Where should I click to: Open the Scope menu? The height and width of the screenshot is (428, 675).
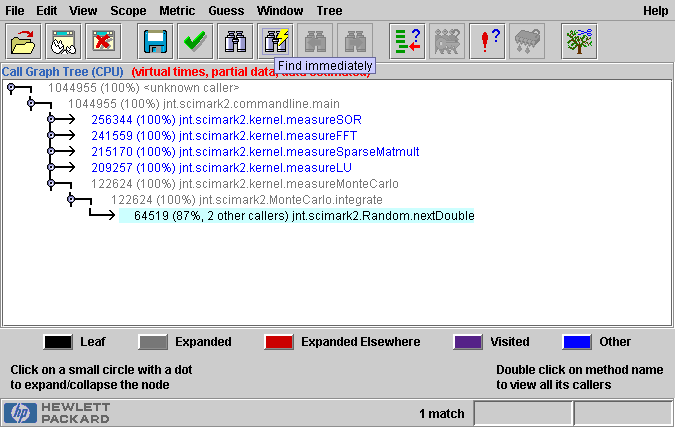pos(128,10)
